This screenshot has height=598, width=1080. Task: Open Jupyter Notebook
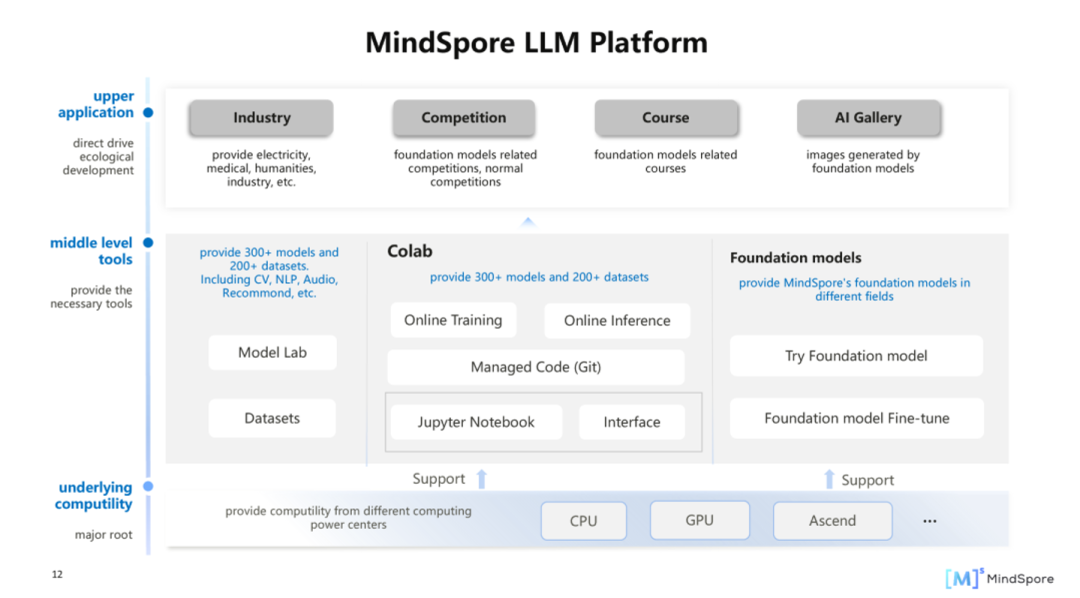pyautogui.click(x=476, y=422)
